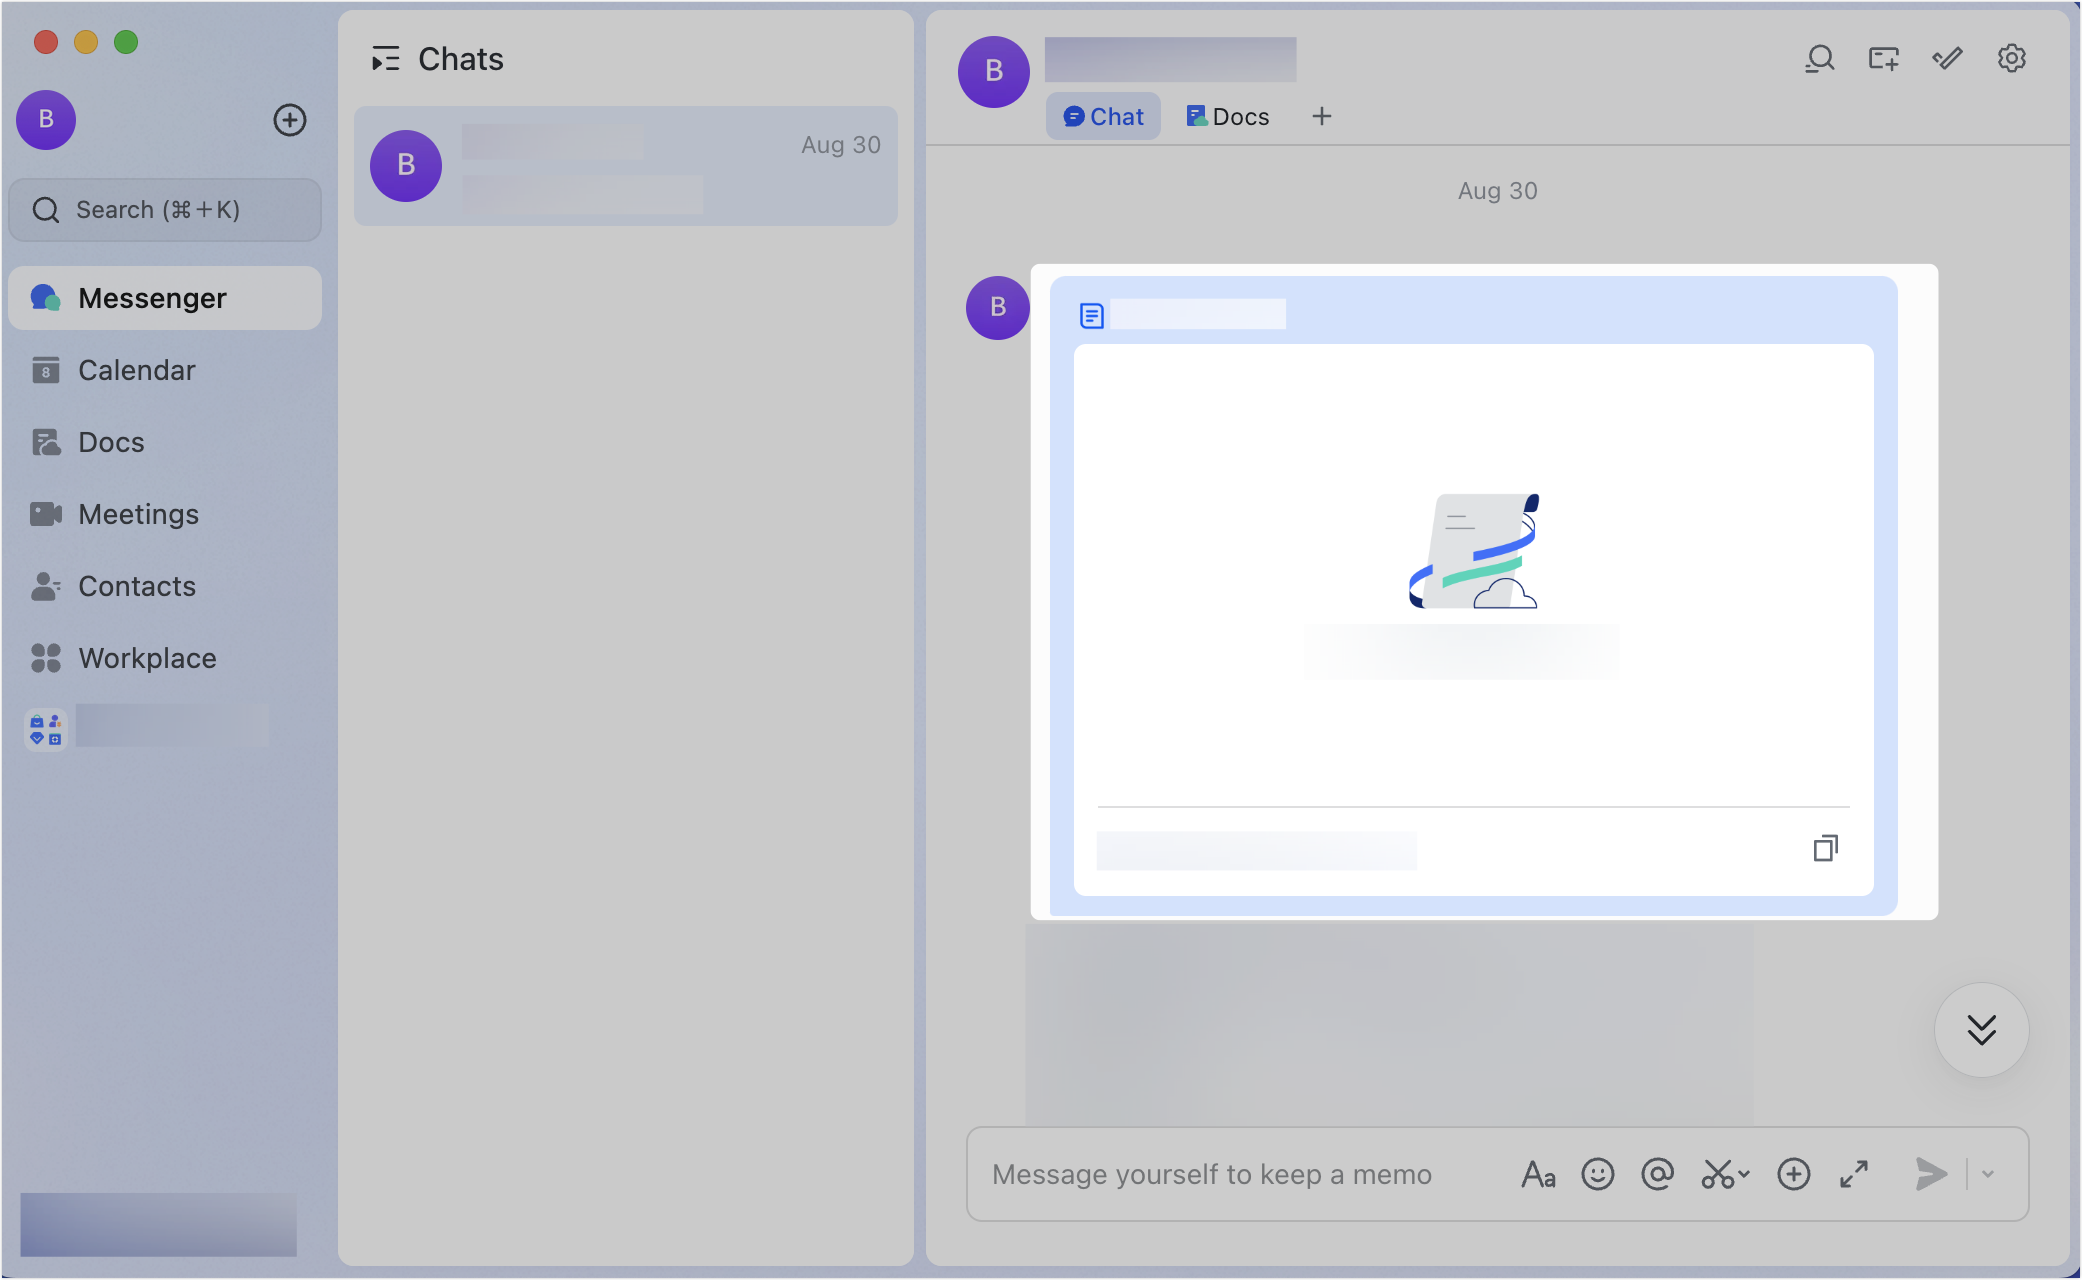Open the chat settings gear

[x=2011, y=59]
